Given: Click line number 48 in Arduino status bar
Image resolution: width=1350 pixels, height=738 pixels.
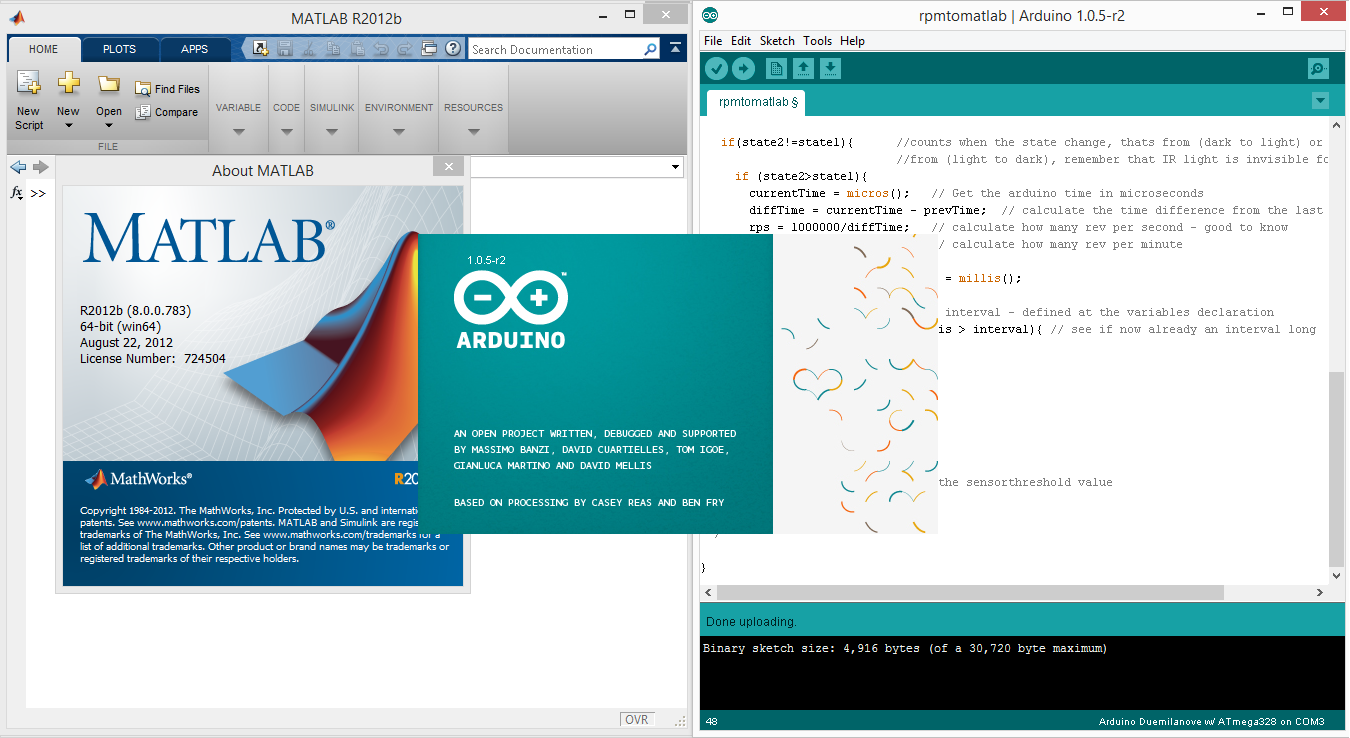Looking at the screenshot, I should 711,722.
